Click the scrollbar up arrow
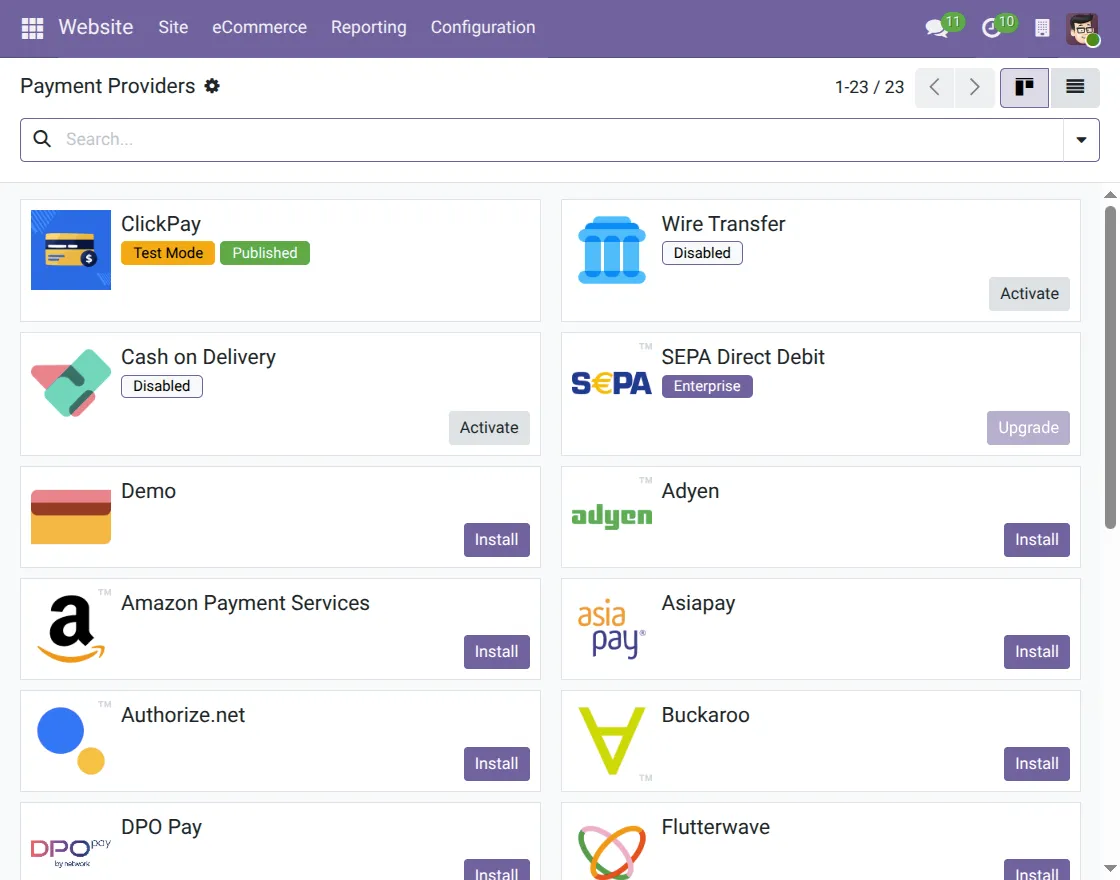Viewport: 1120px width, 880px height. [1110, 194]
